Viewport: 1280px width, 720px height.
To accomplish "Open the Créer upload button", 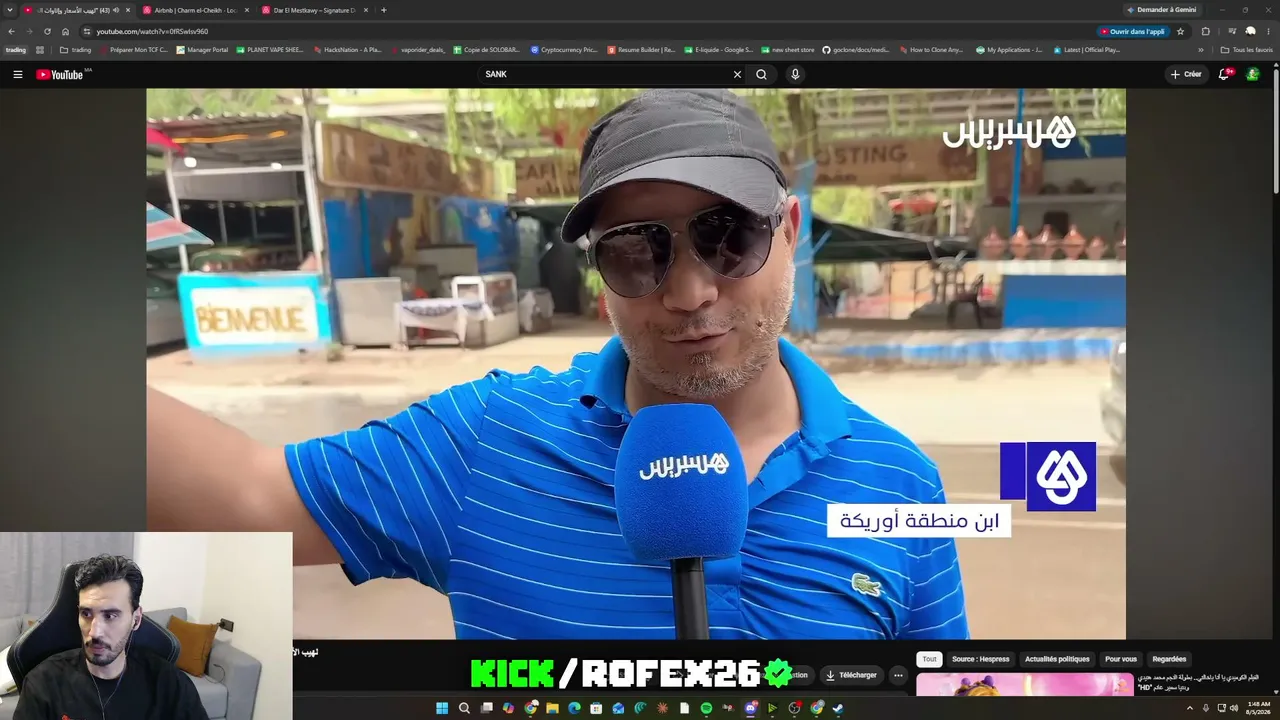I will click(x=1186, y=74).
